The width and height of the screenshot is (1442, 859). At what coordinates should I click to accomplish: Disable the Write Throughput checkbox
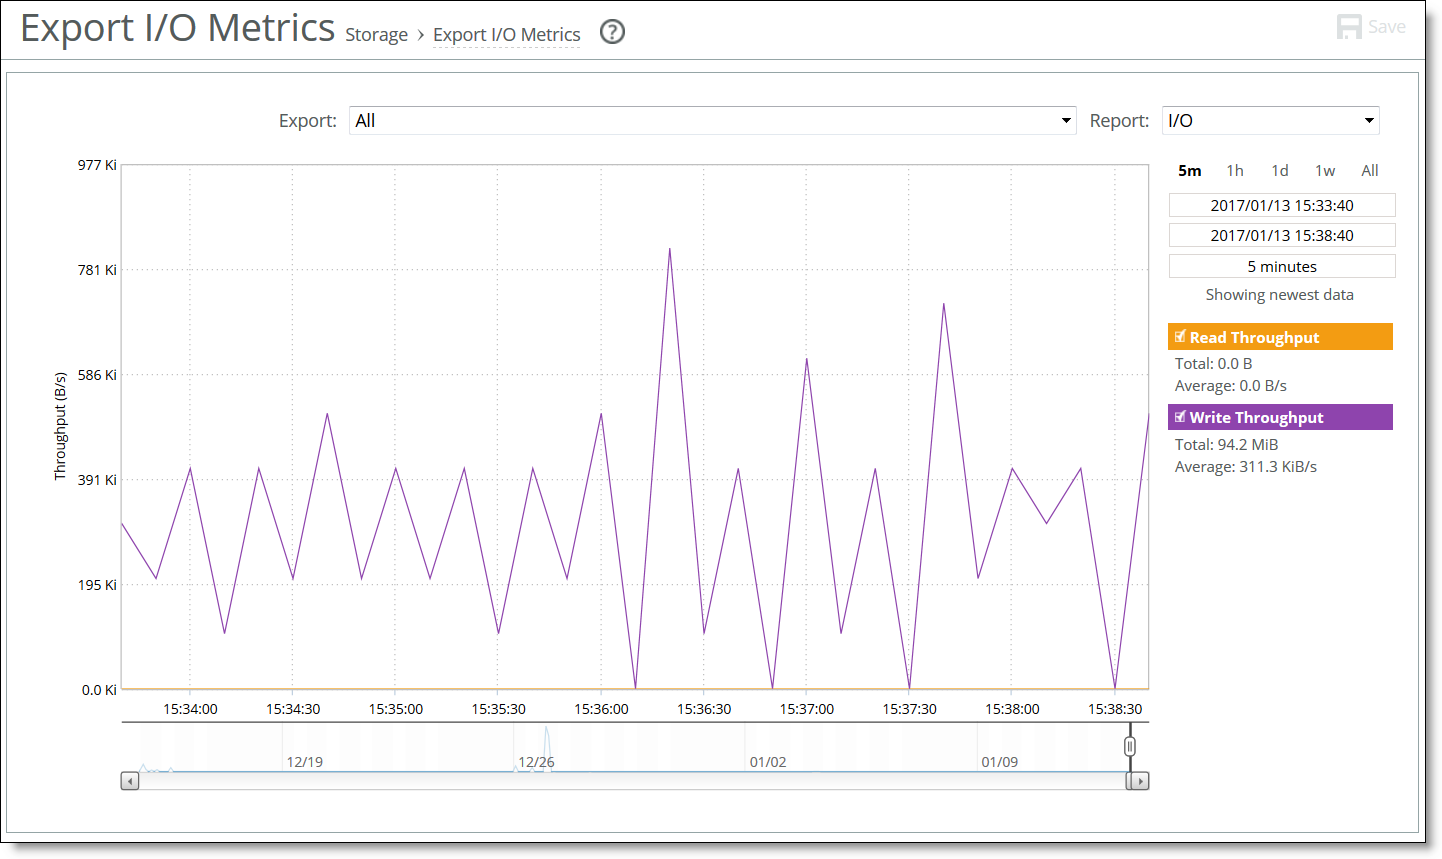point(1181,417)
